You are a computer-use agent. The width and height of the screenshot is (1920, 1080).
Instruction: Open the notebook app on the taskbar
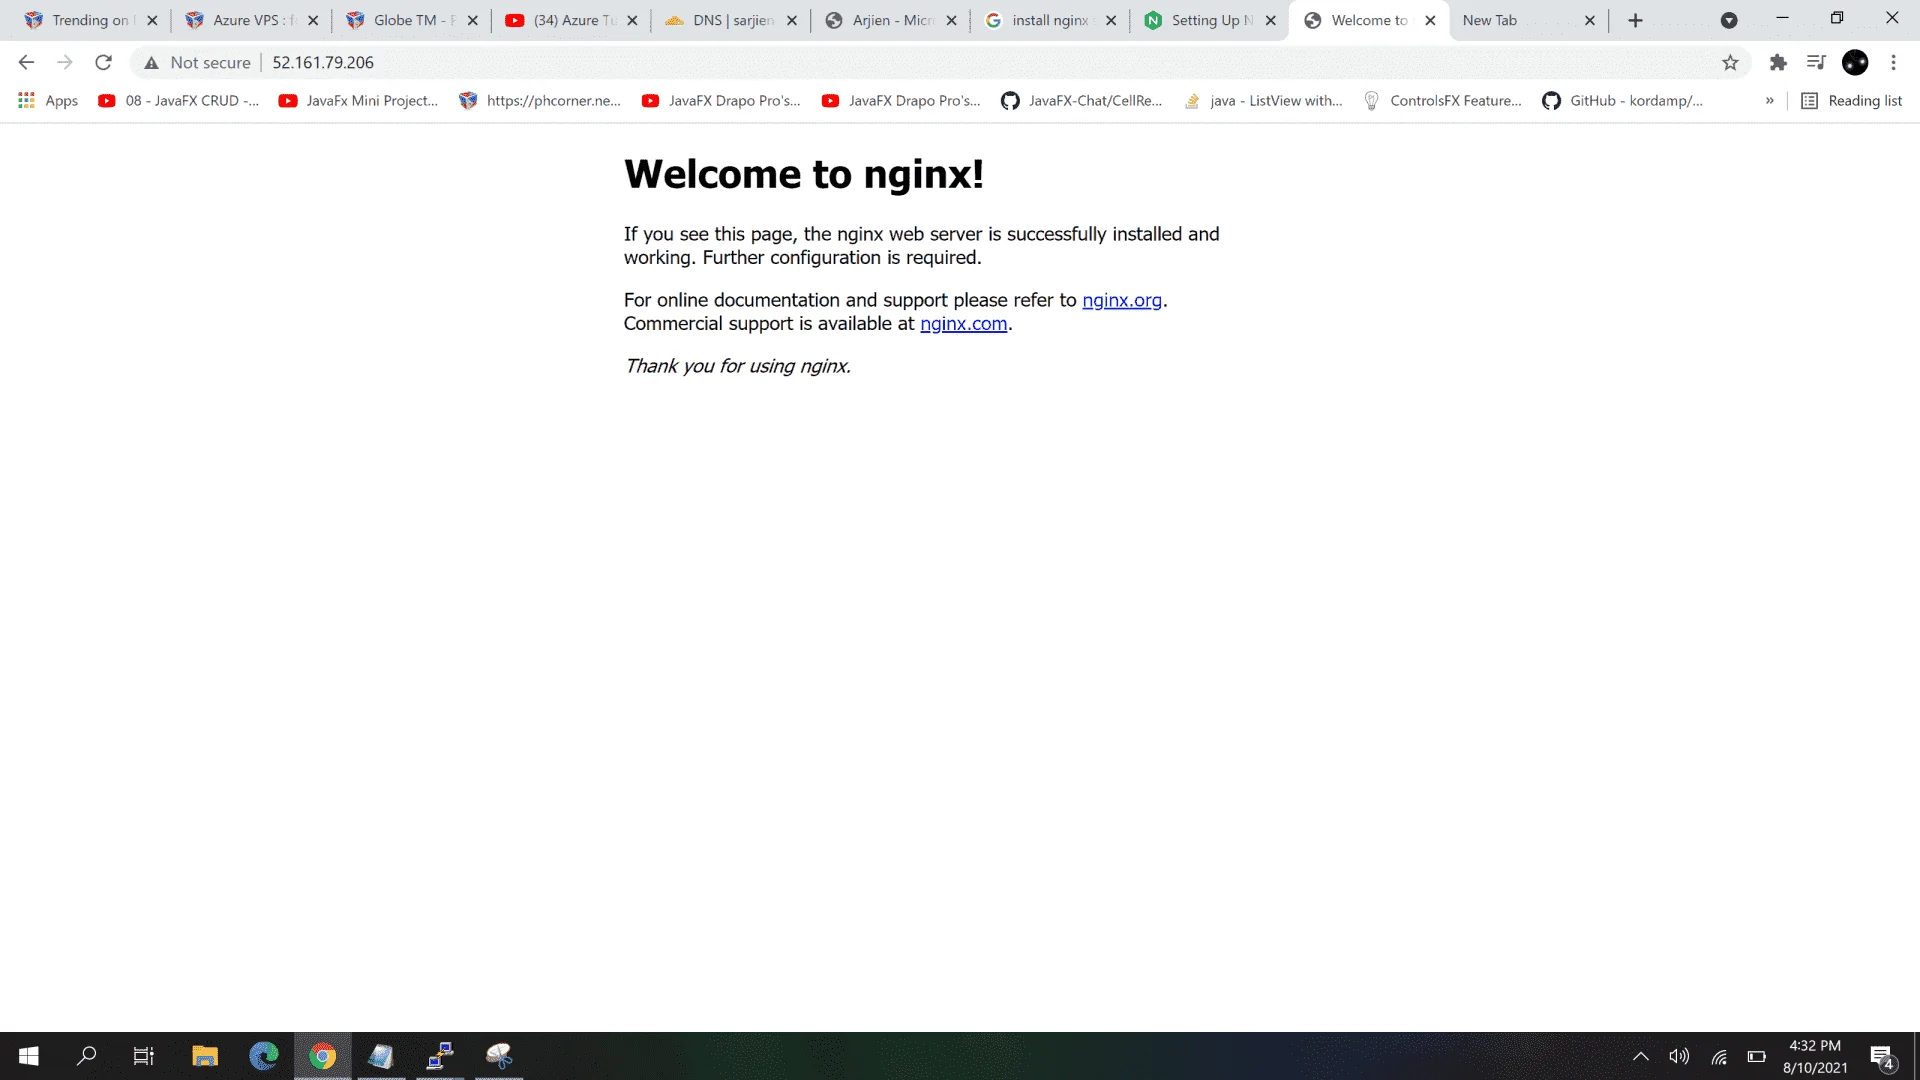pos(381,1056)
